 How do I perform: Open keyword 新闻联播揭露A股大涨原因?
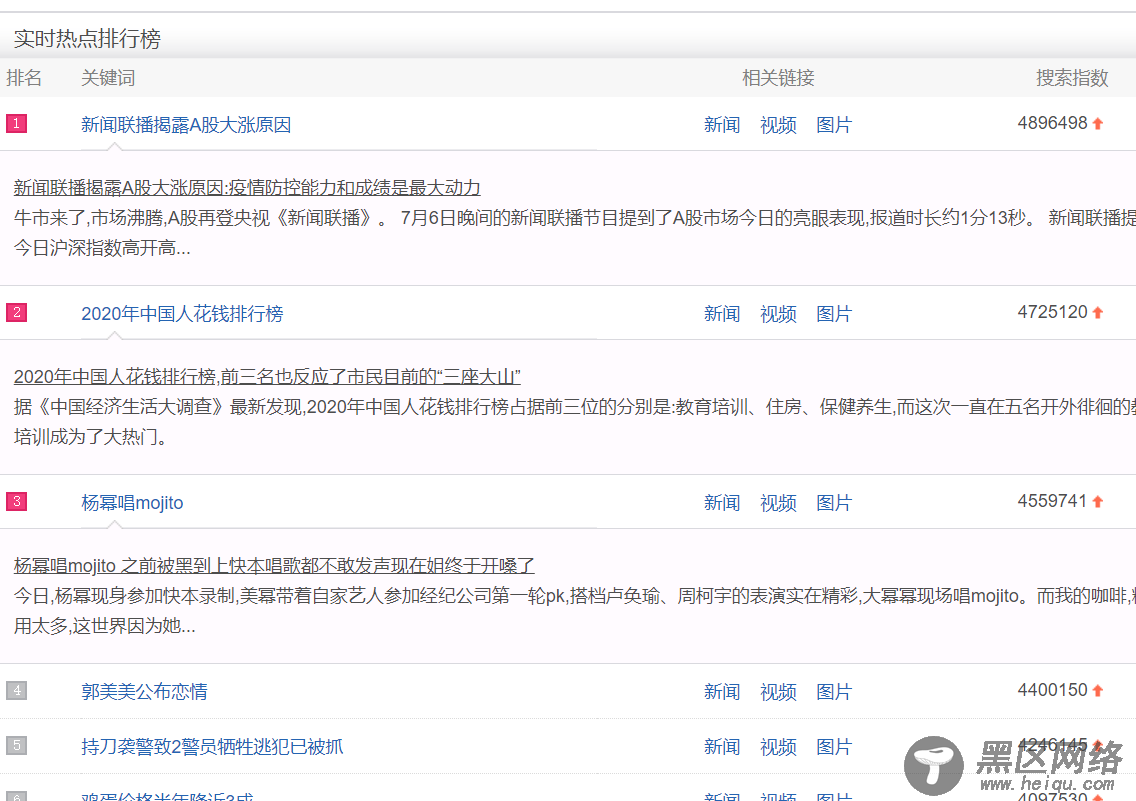point(185,125)
